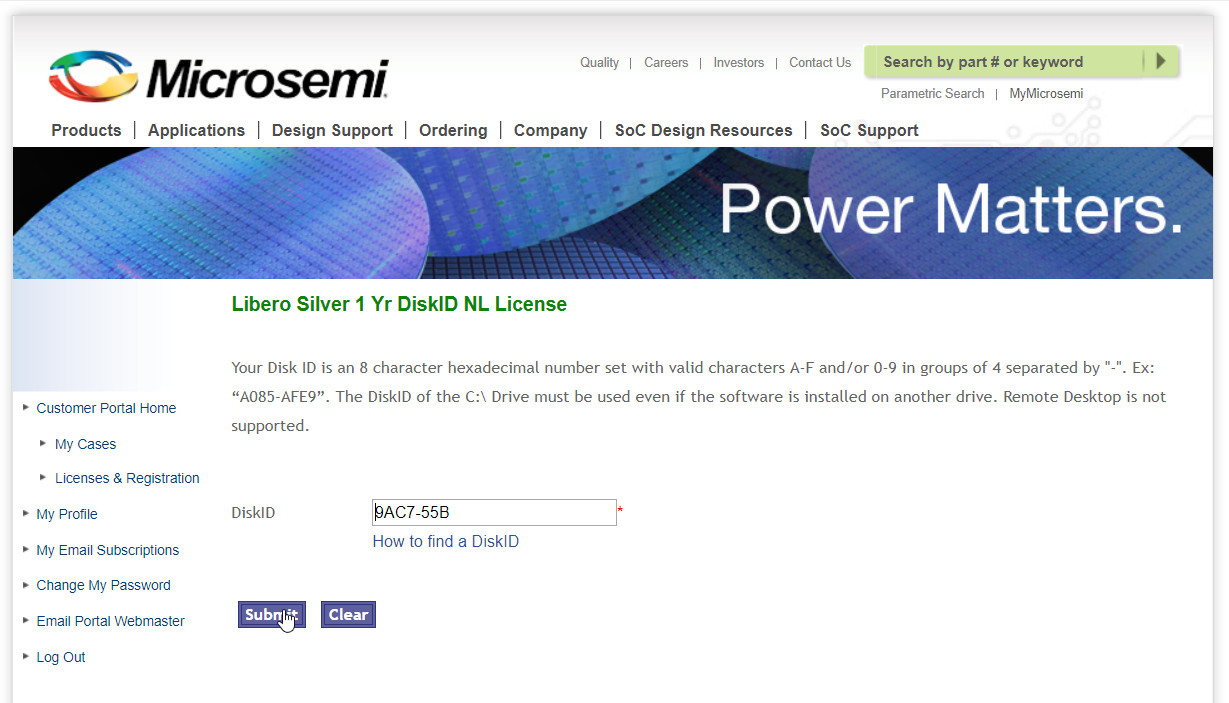Open My Profile in sidebar
Screen dimensions: 1229x703
pos(67,514)
